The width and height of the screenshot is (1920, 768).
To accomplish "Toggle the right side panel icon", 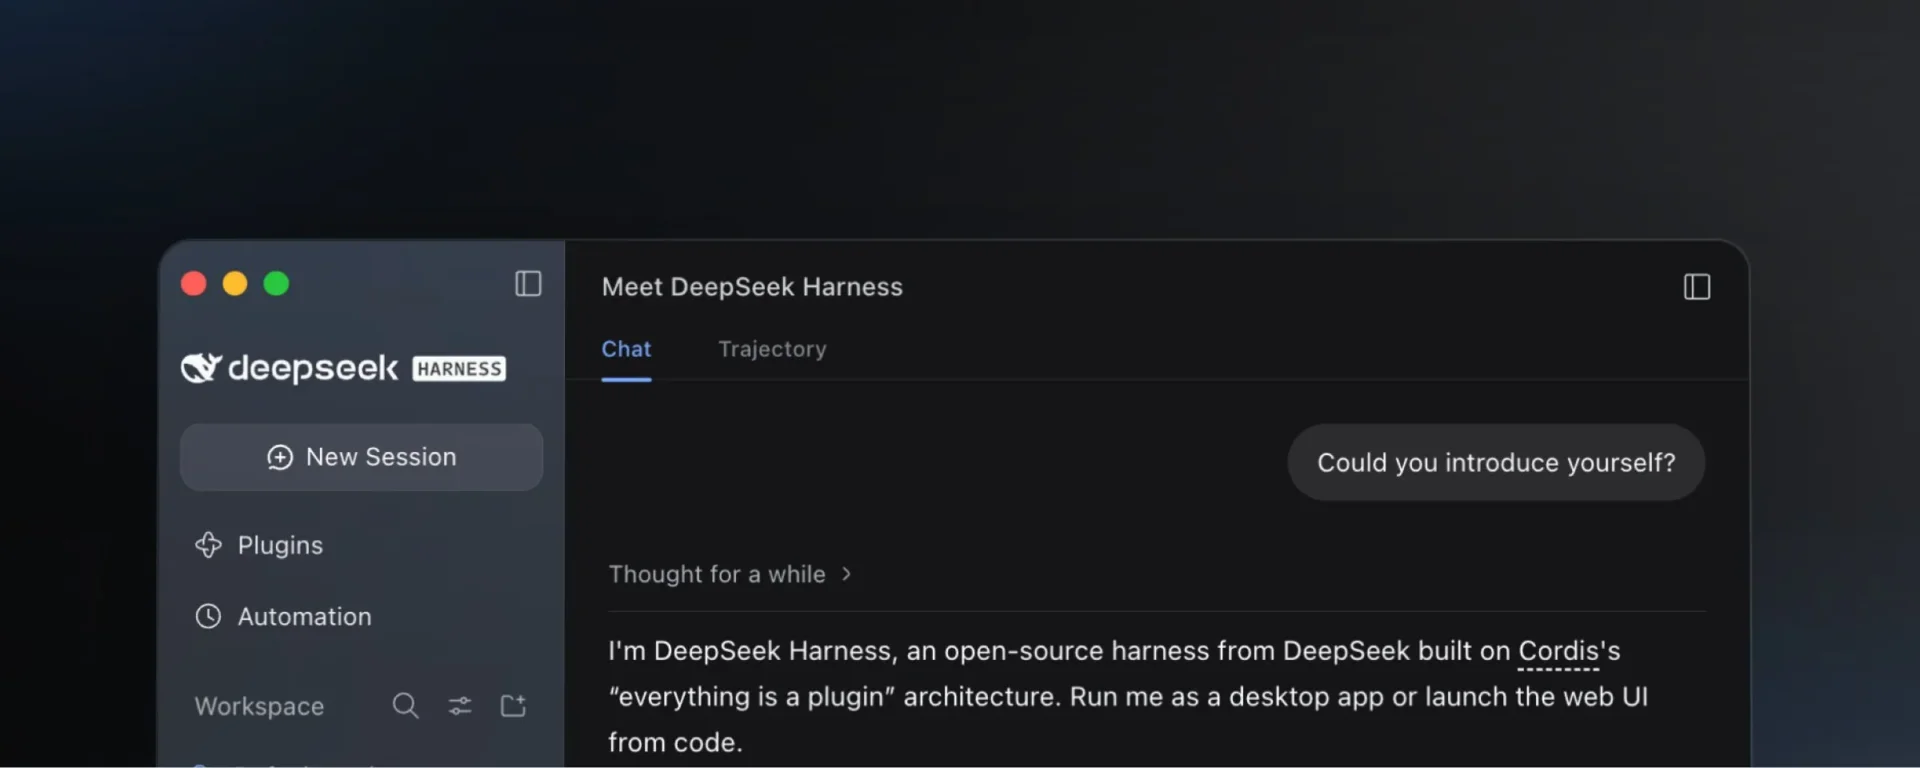I will click(x=1697, y=287).
